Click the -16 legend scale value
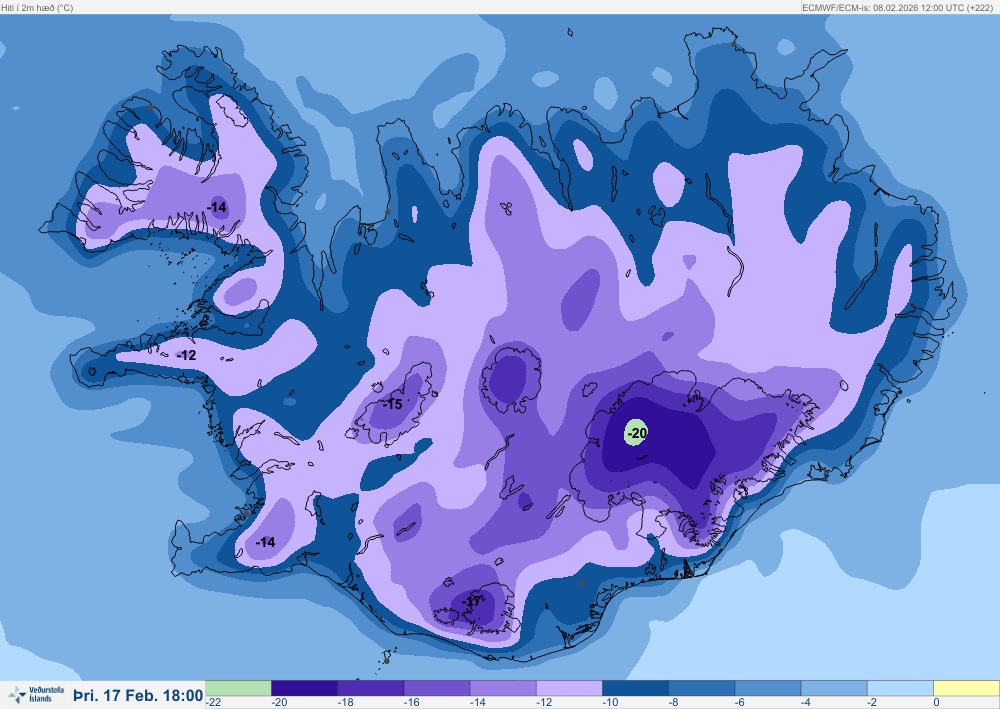 (411, 702)
